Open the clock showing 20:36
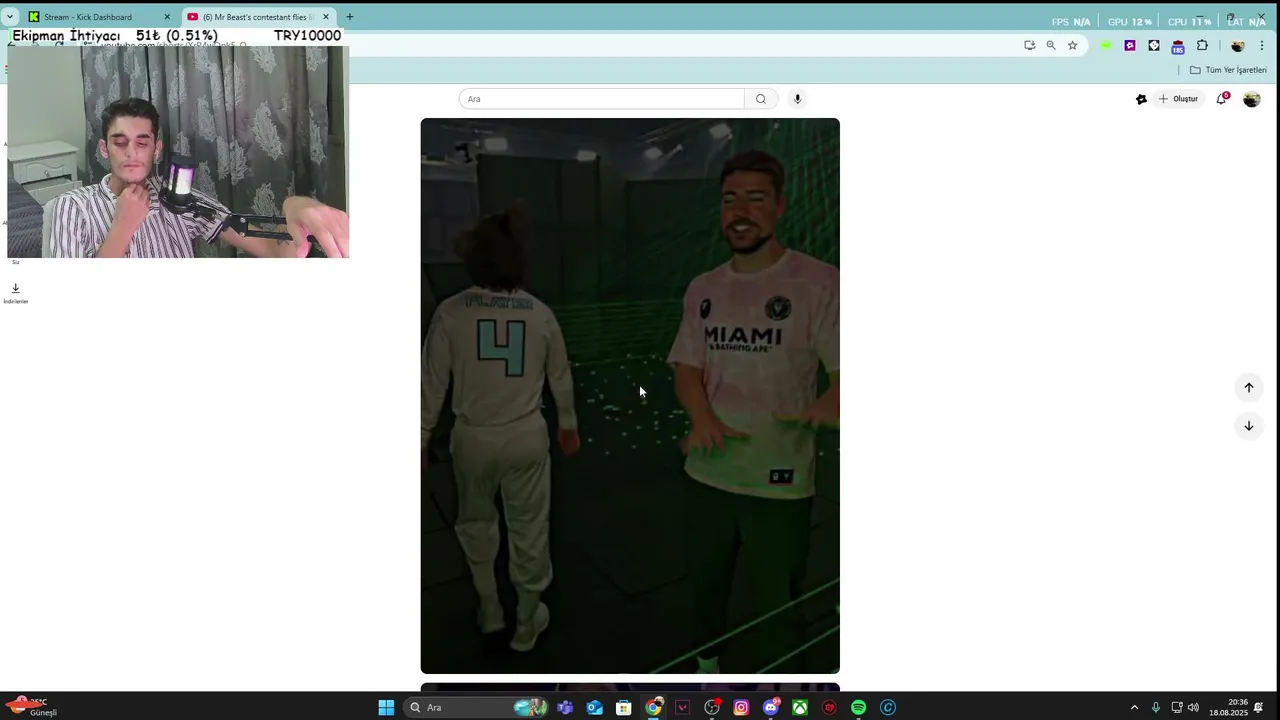 coord(1228,708)
